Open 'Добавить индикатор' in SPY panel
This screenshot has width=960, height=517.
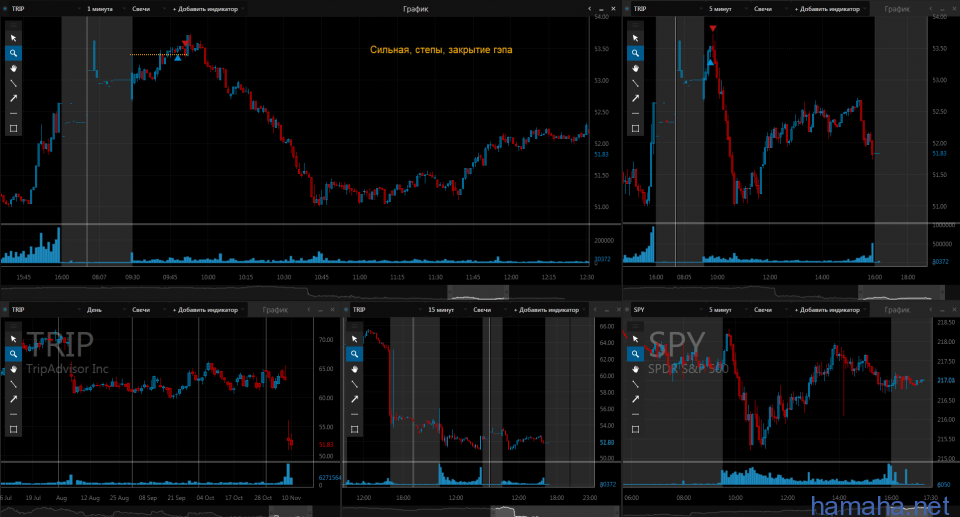coord(830,310)
